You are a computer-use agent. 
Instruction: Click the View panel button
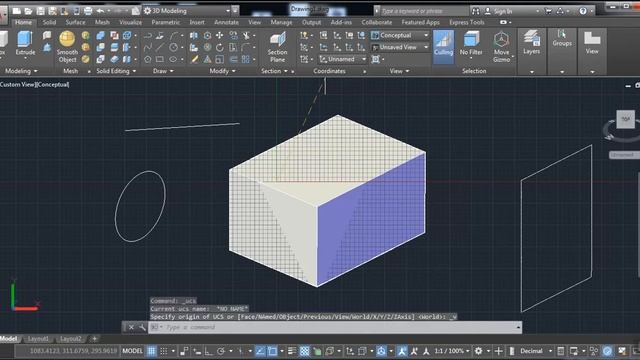[592, 42]
